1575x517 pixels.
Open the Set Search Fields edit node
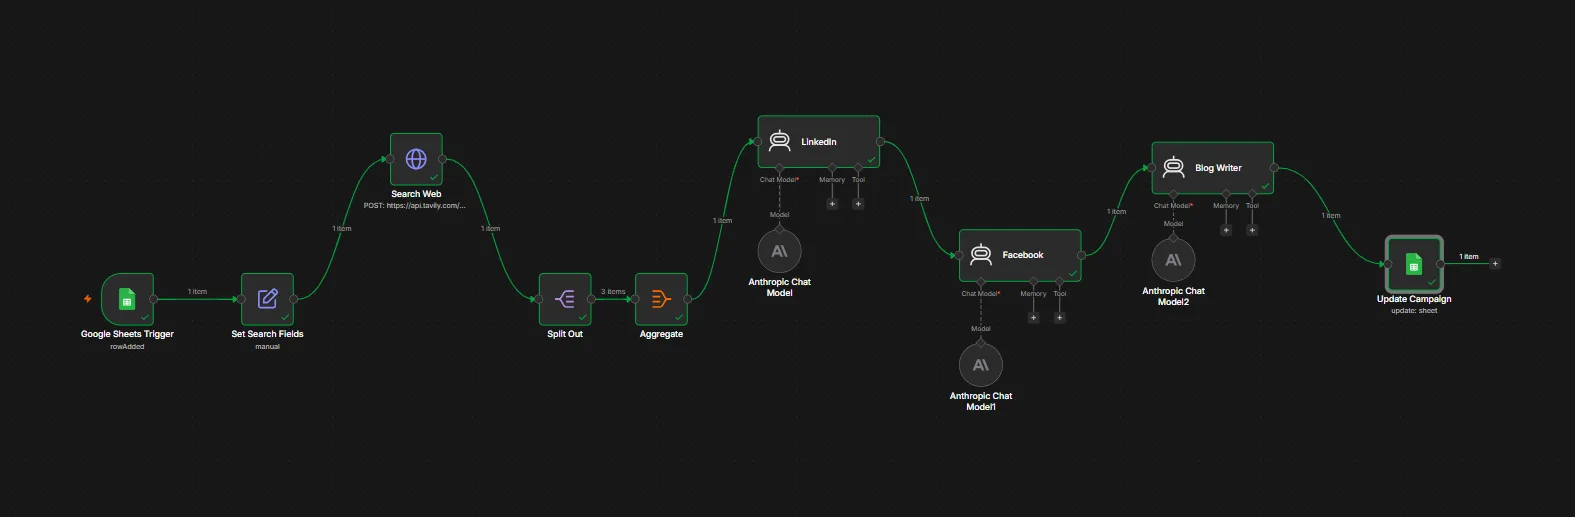(x=267, y=299)
